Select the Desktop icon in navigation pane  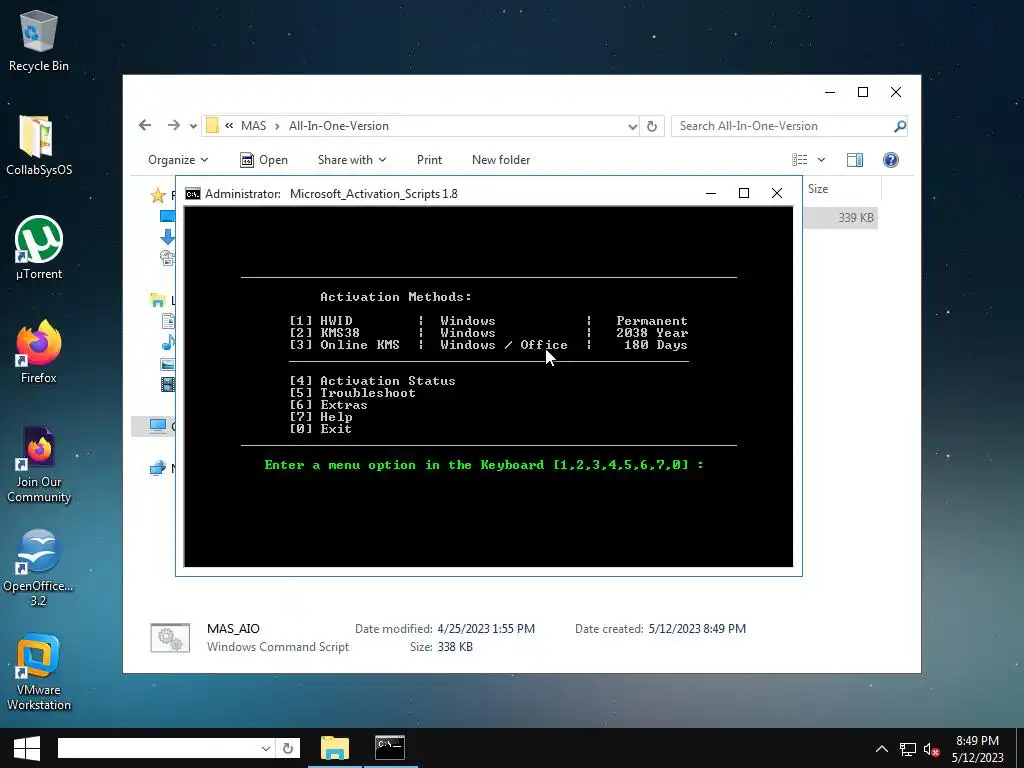point(167,216)
